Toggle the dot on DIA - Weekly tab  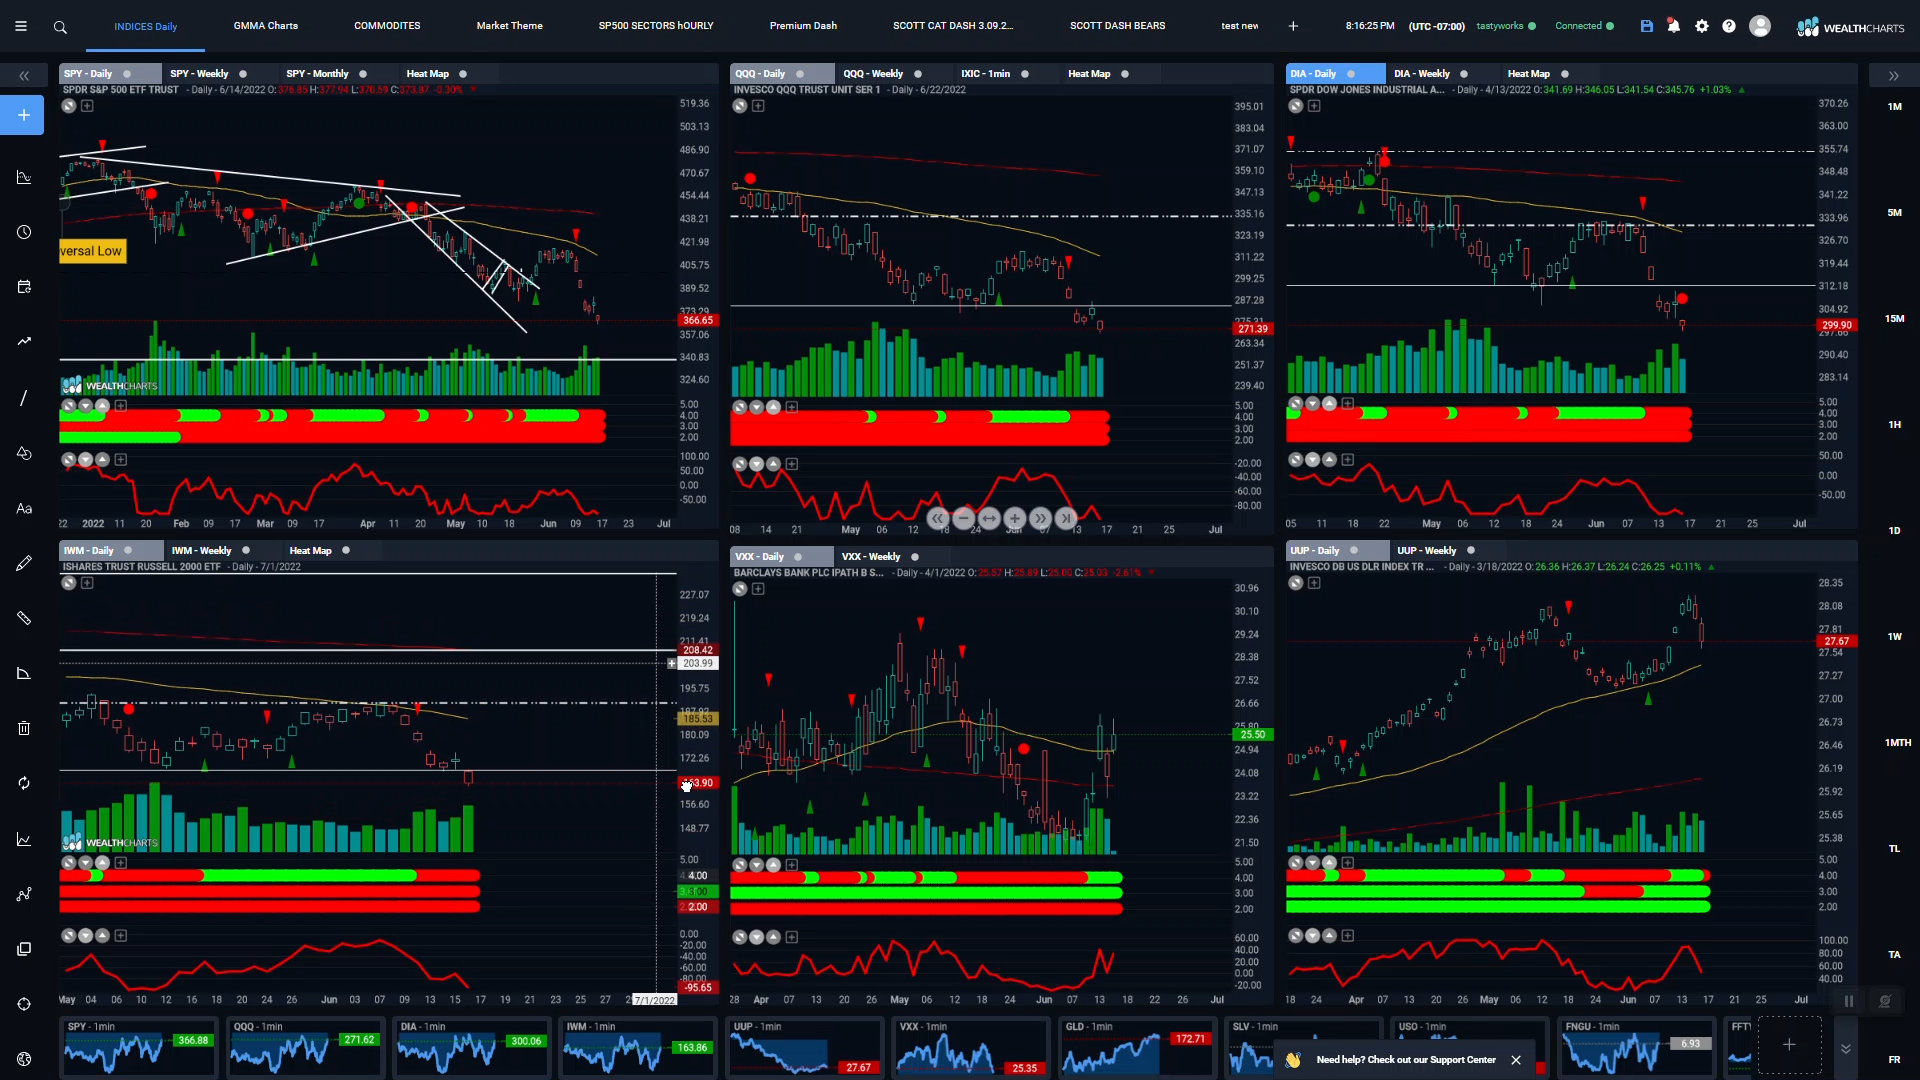pos(1464,74)
